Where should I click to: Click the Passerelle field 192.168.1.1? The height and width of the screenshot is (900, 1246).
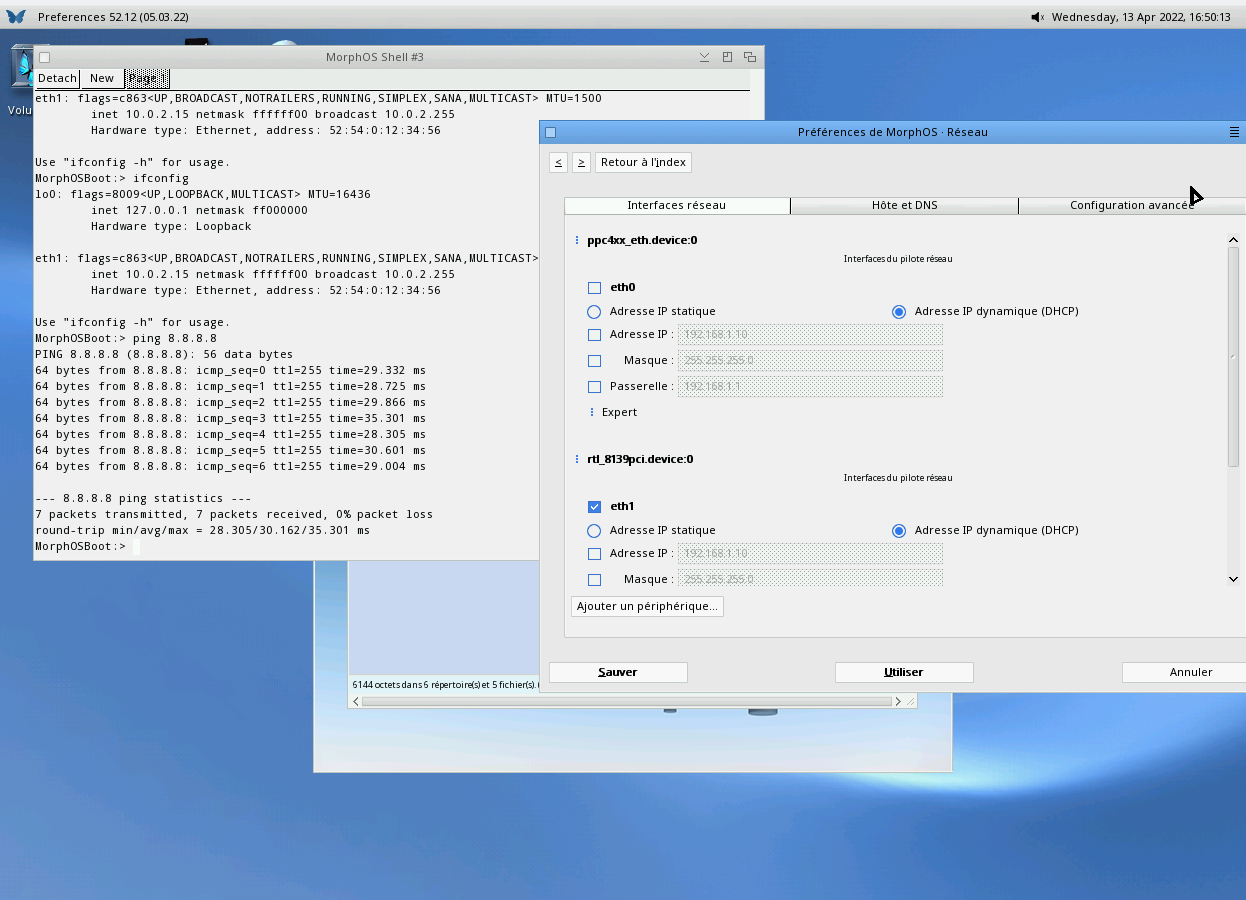tap(810, 387)
